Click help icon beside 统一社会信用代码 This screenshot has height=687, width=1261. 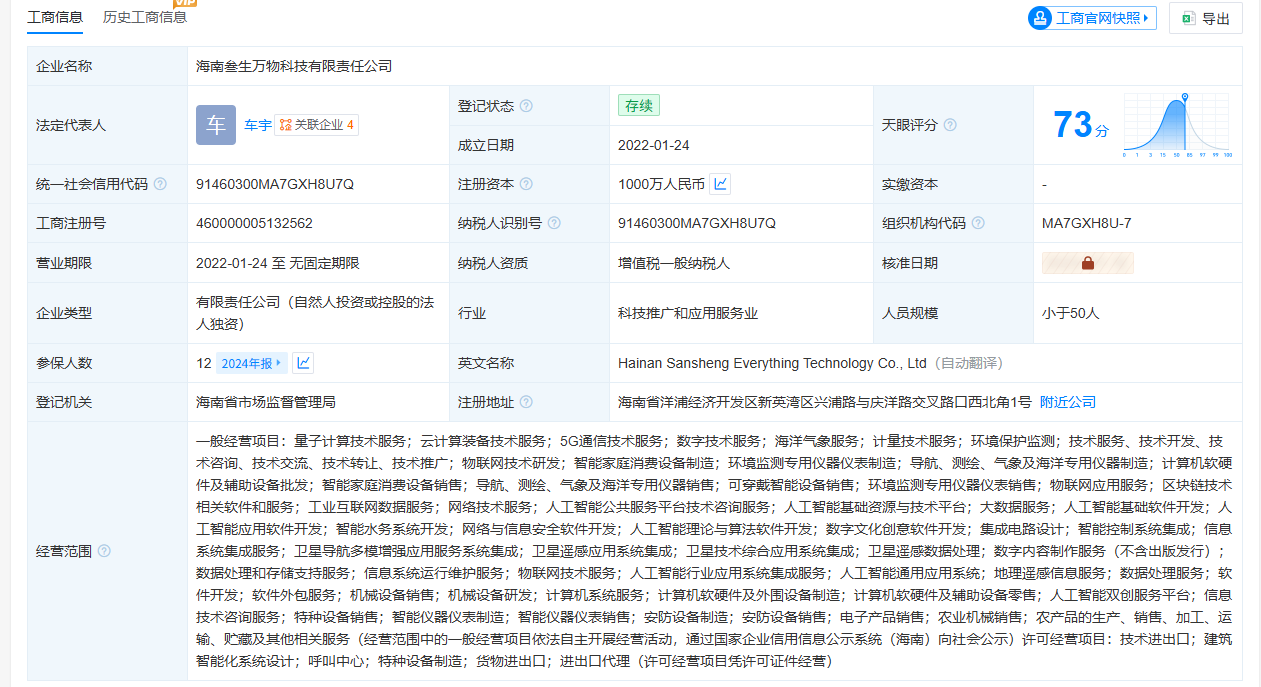pos(160,184)
